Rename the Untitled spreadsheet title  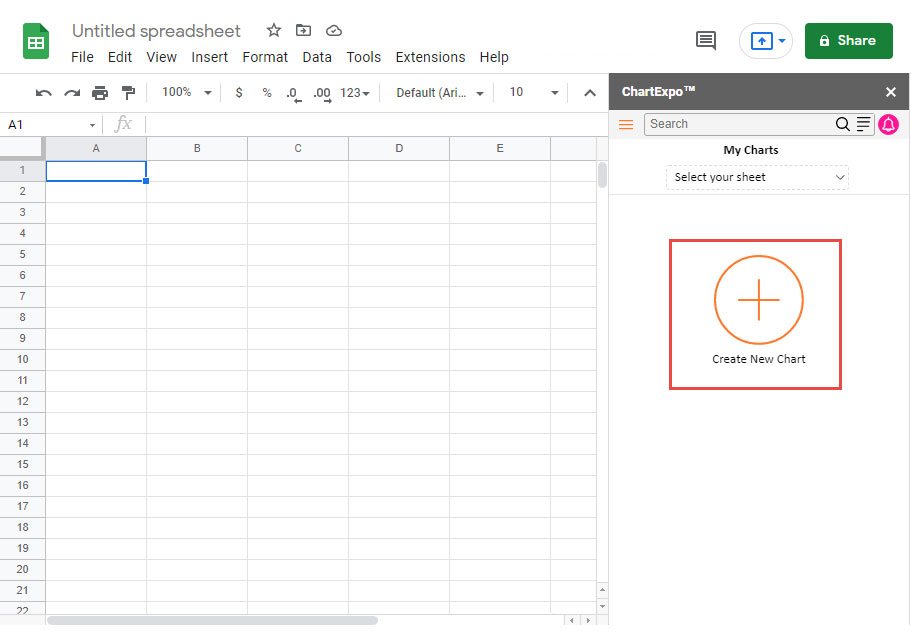(156, 31)
